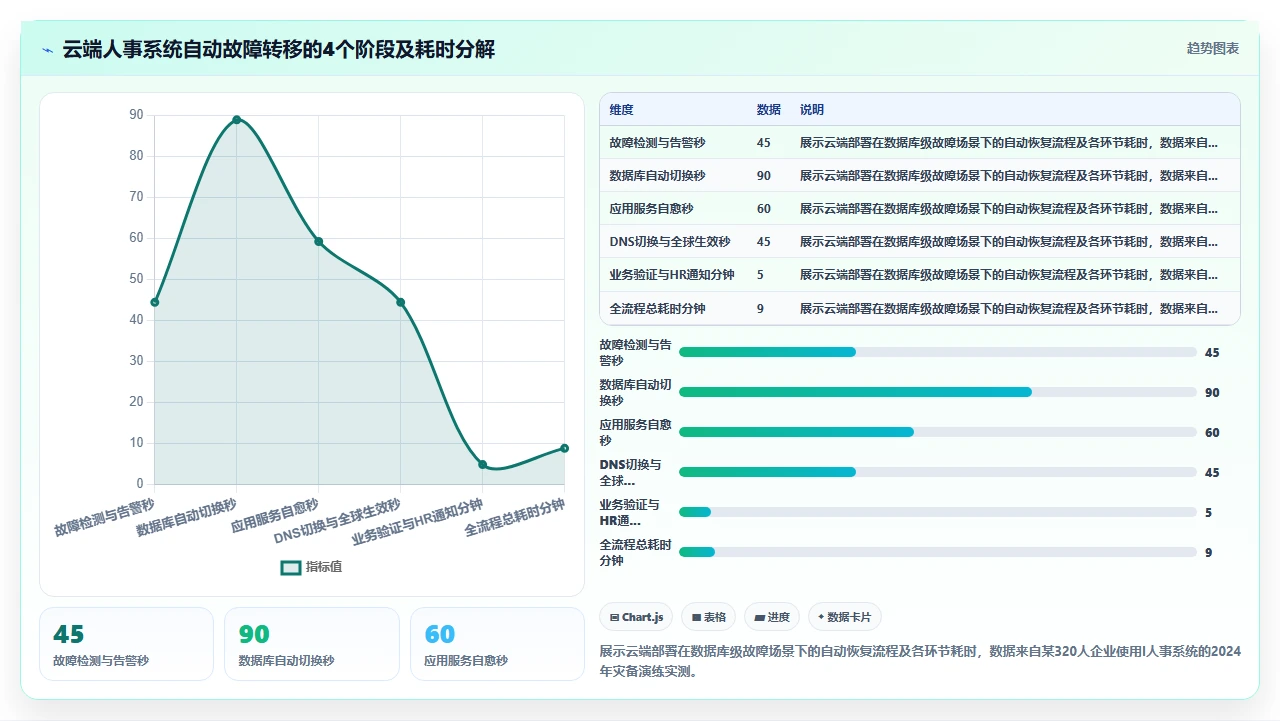
Task: Click the 业务验证与HR通 progress bar
Action: point(938,512)
